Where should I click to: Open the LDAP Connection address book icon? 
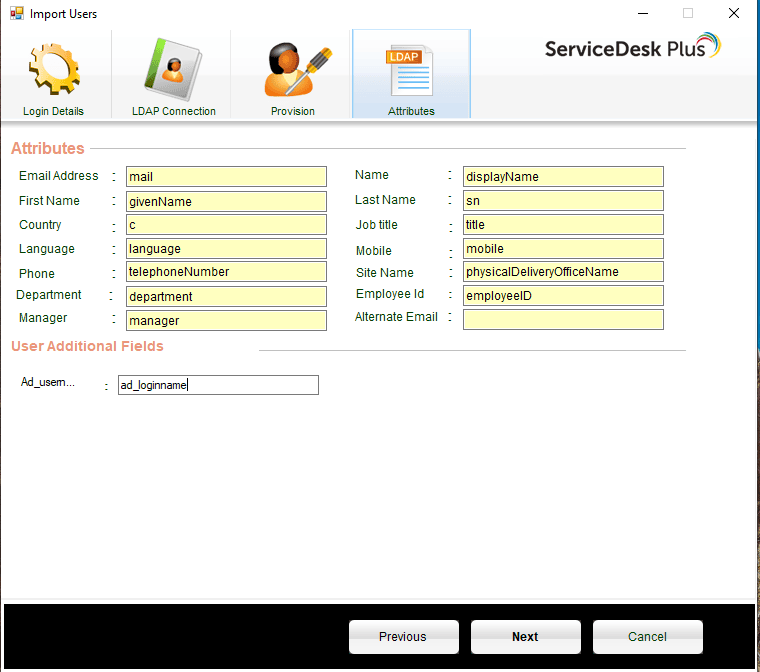pos(173,70)
